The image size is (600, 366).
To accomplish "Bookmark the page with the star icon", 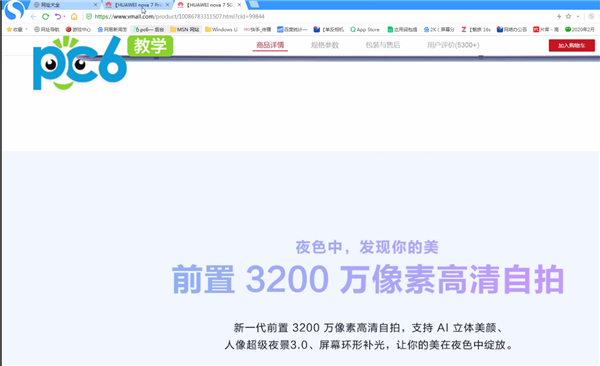I will click(x=569, y=16).
